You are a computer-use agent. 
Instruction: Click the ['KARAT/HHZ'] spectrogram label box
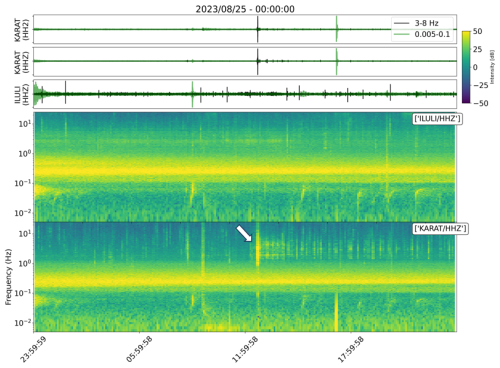440,228
